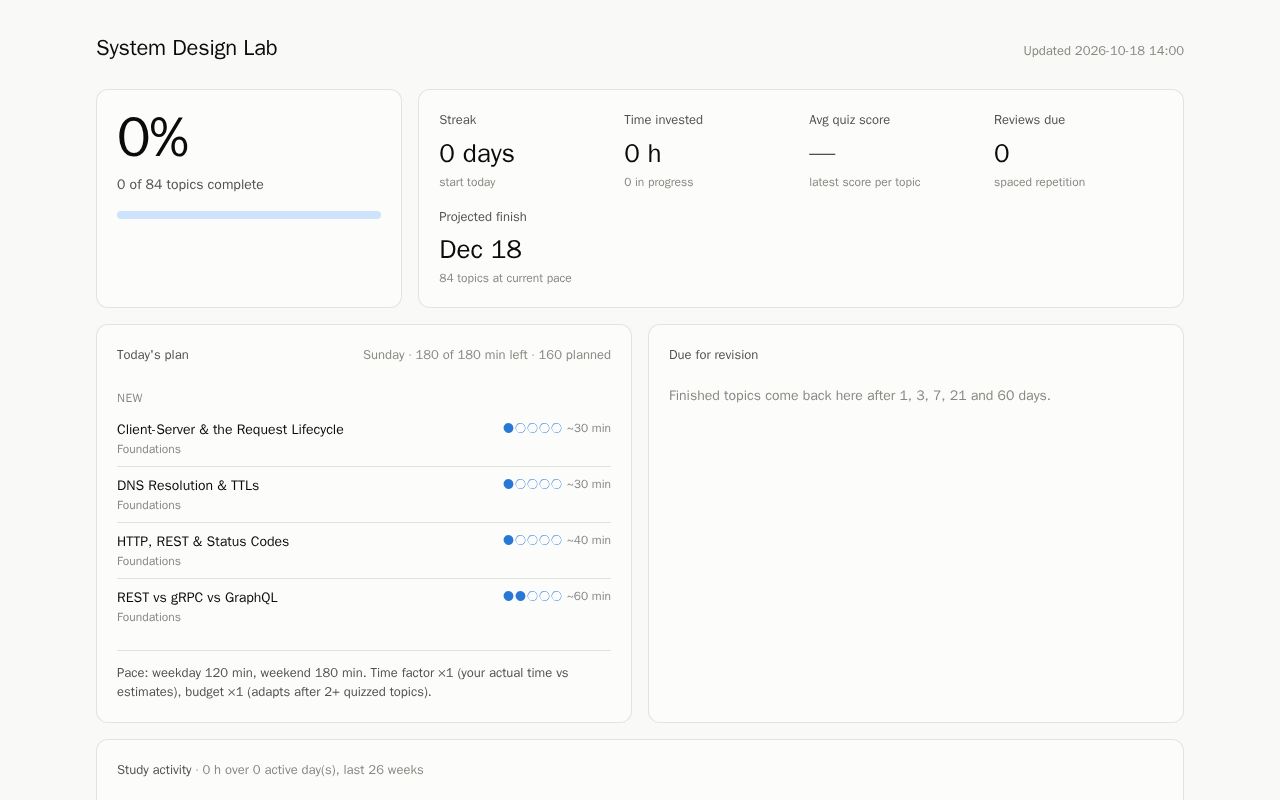The image size is (1280, 800).
Task: Click difficulty dots in DNS Resolution & TTLs row
Action: tap(532, 484)
